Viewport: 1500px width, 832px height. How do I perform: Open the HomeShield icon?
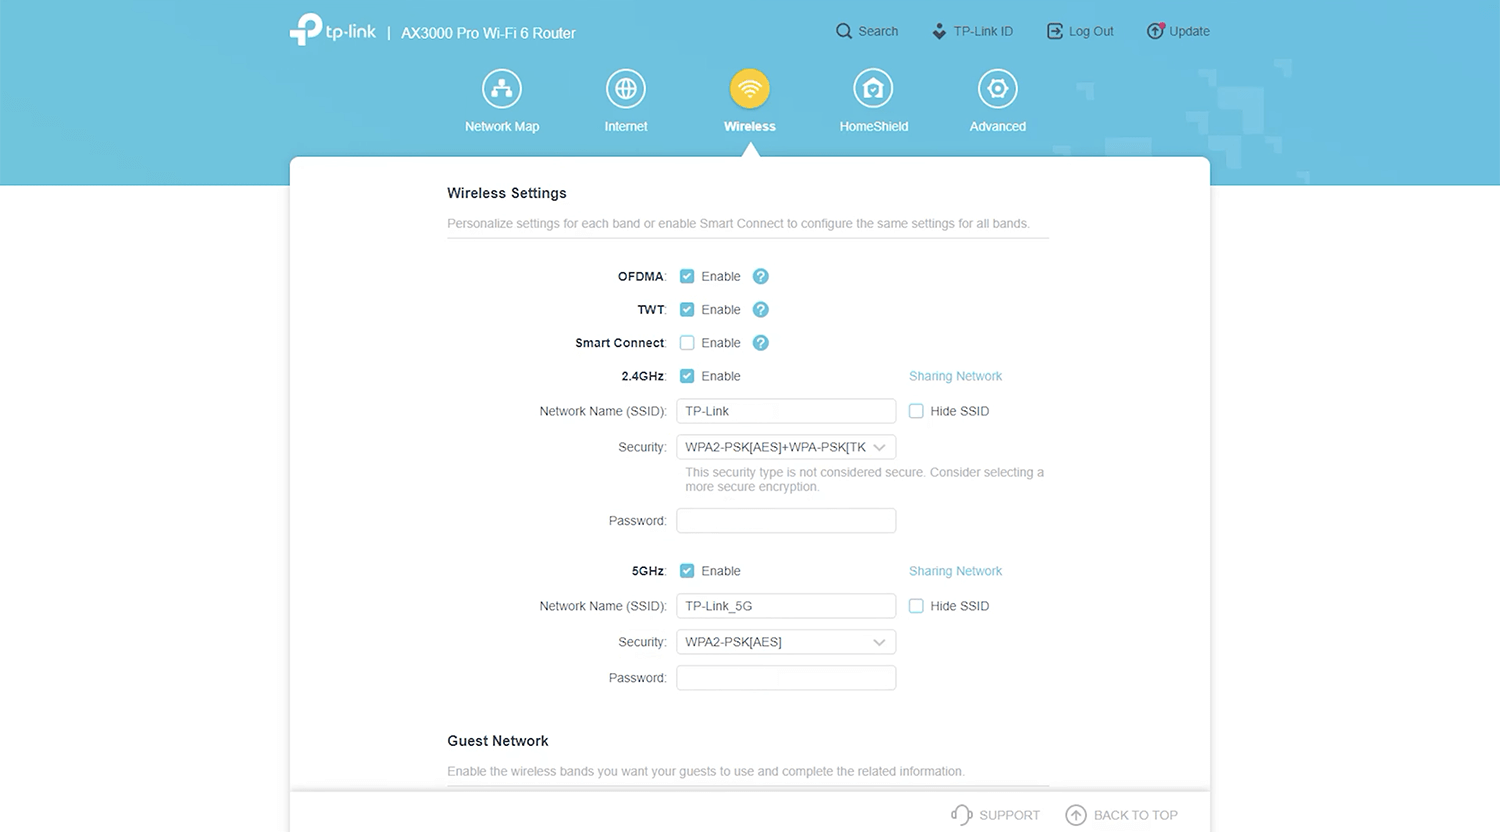873,89
